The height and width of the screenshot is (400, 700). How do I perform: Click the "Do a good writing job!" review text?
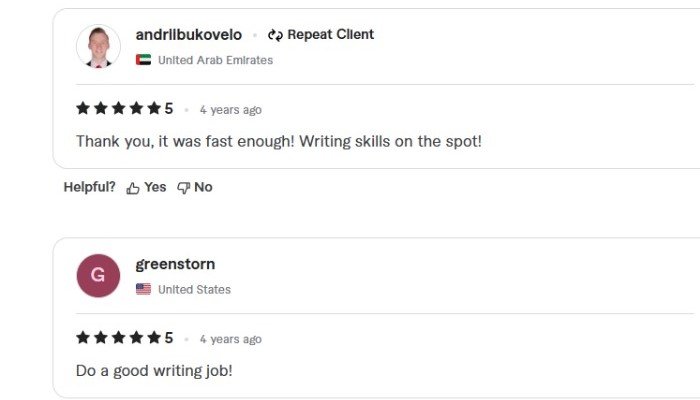click(154, 370)
